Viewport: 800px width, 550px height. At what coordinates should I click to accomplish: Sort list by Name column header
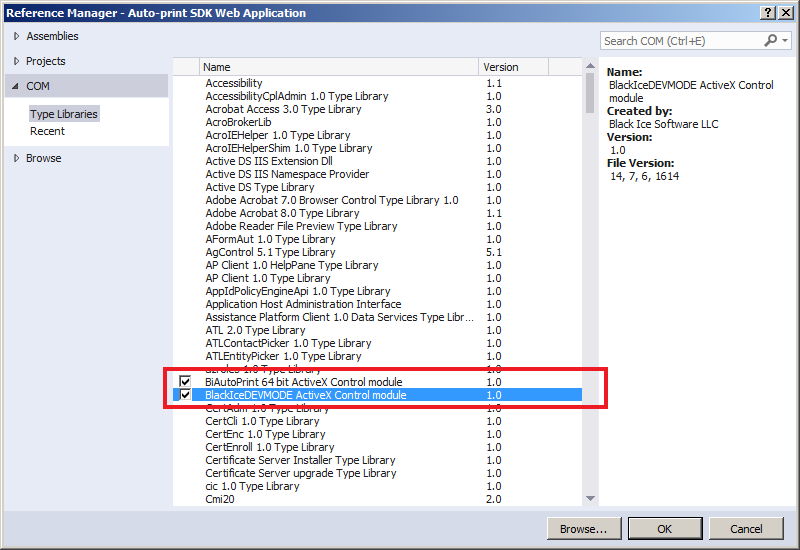point(340,67)
